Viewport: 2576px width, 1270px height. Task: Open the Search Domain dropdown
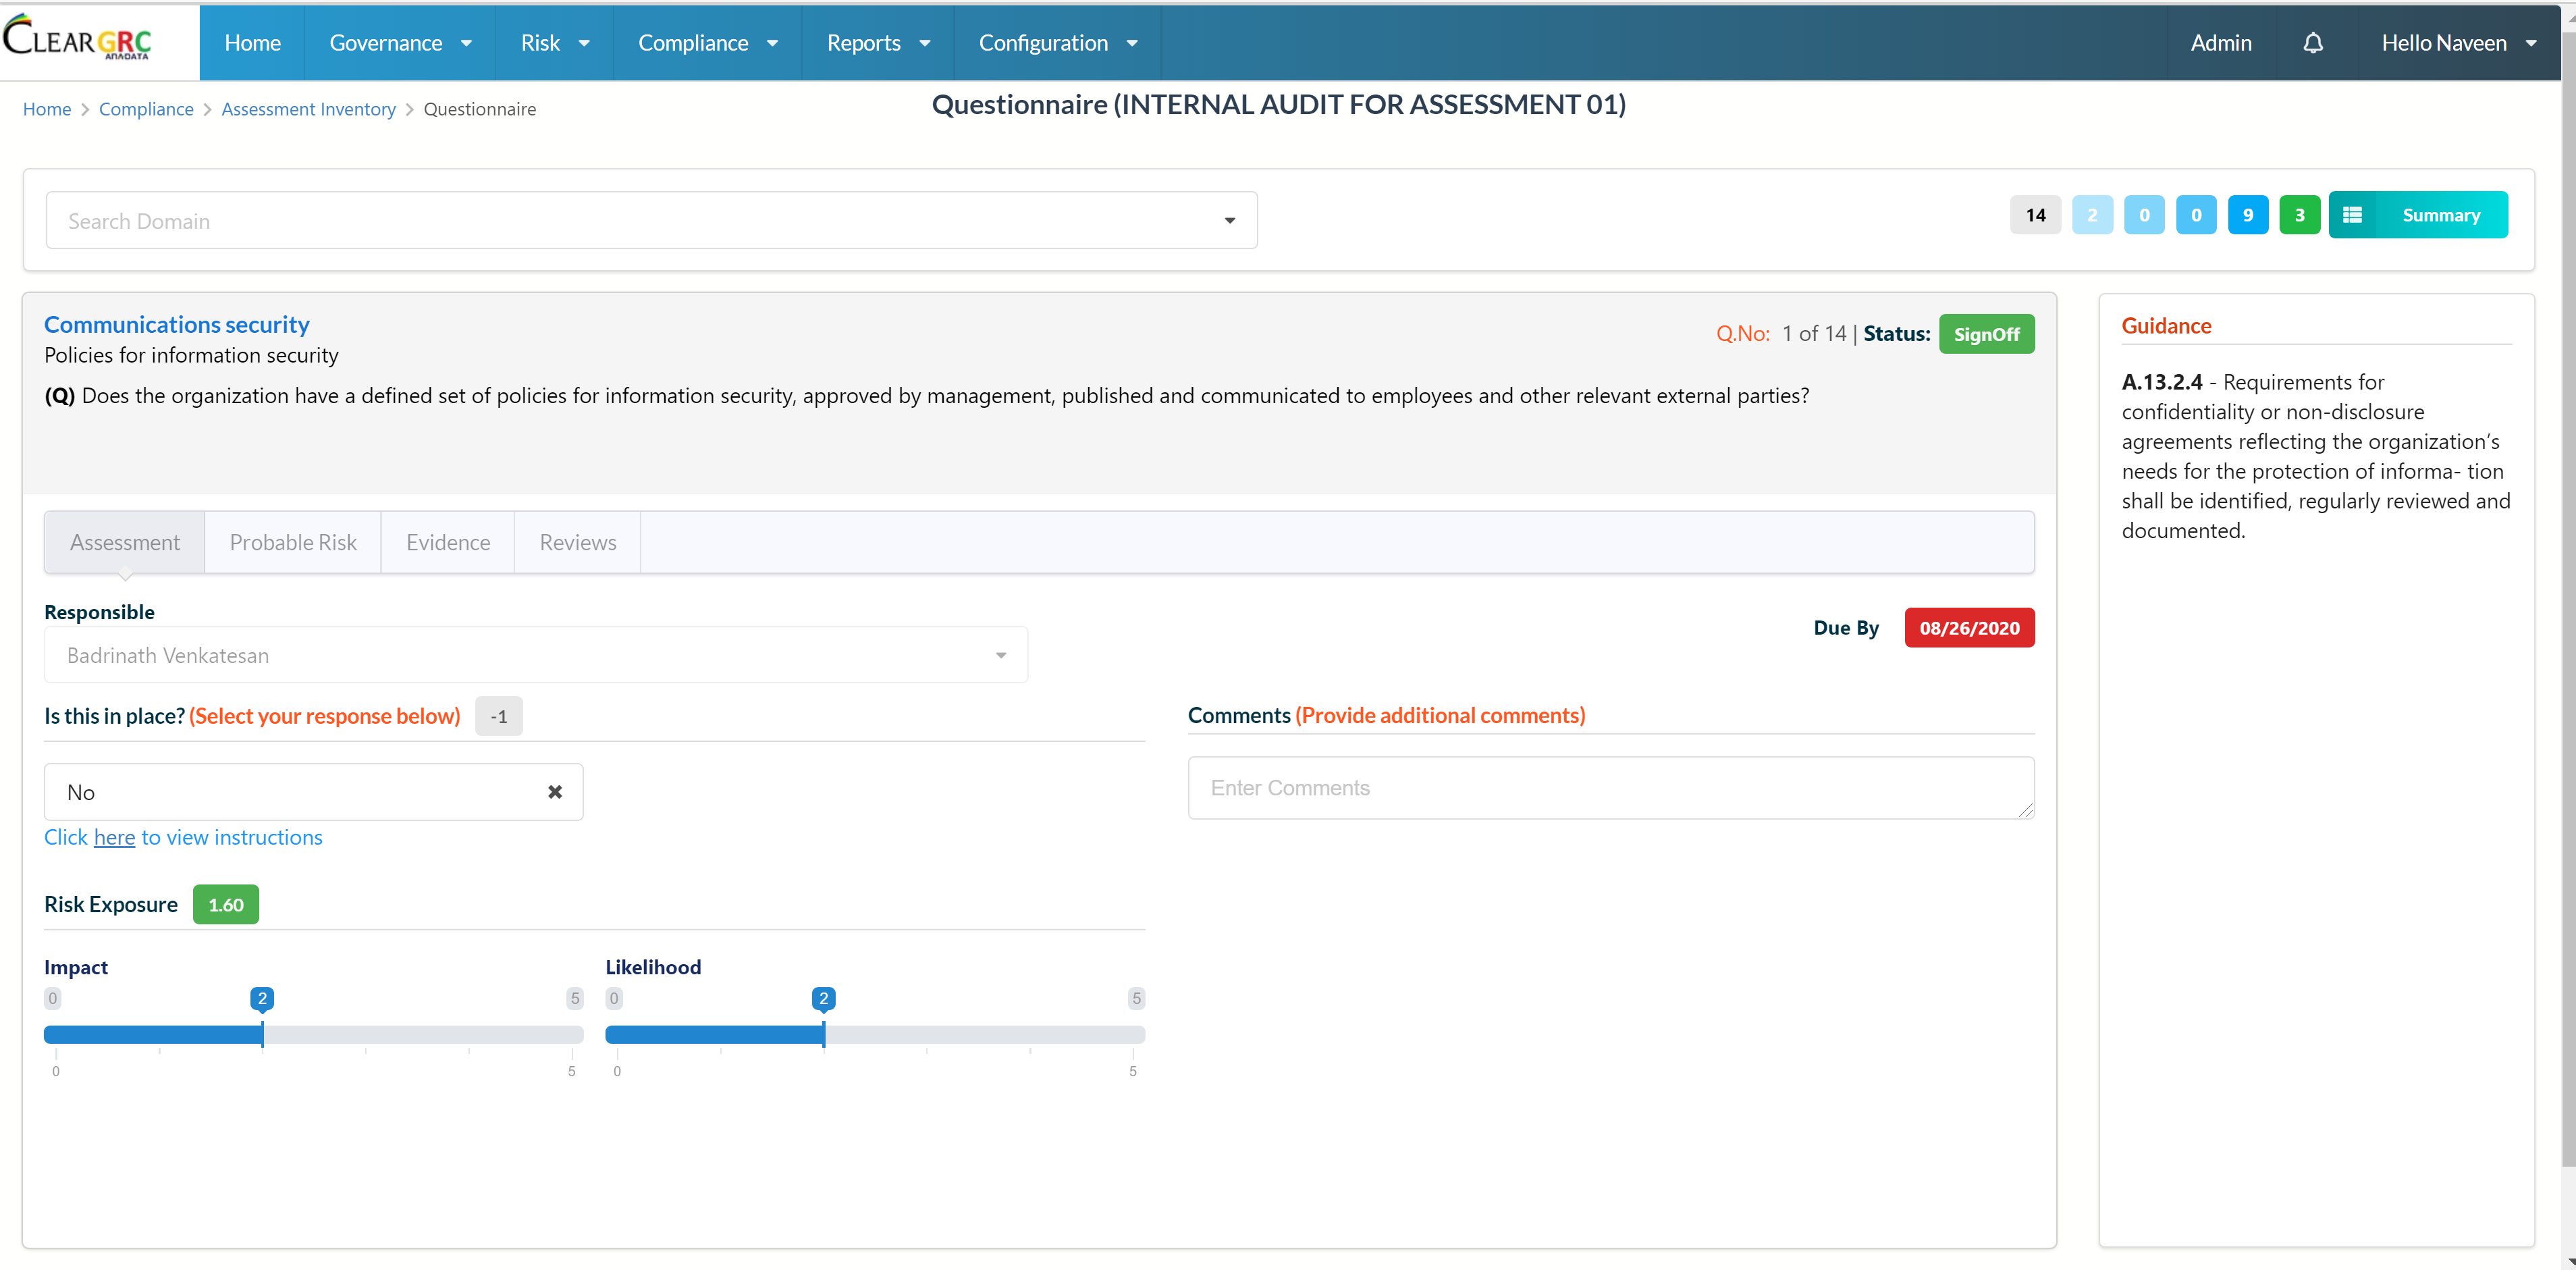[651, 221]
